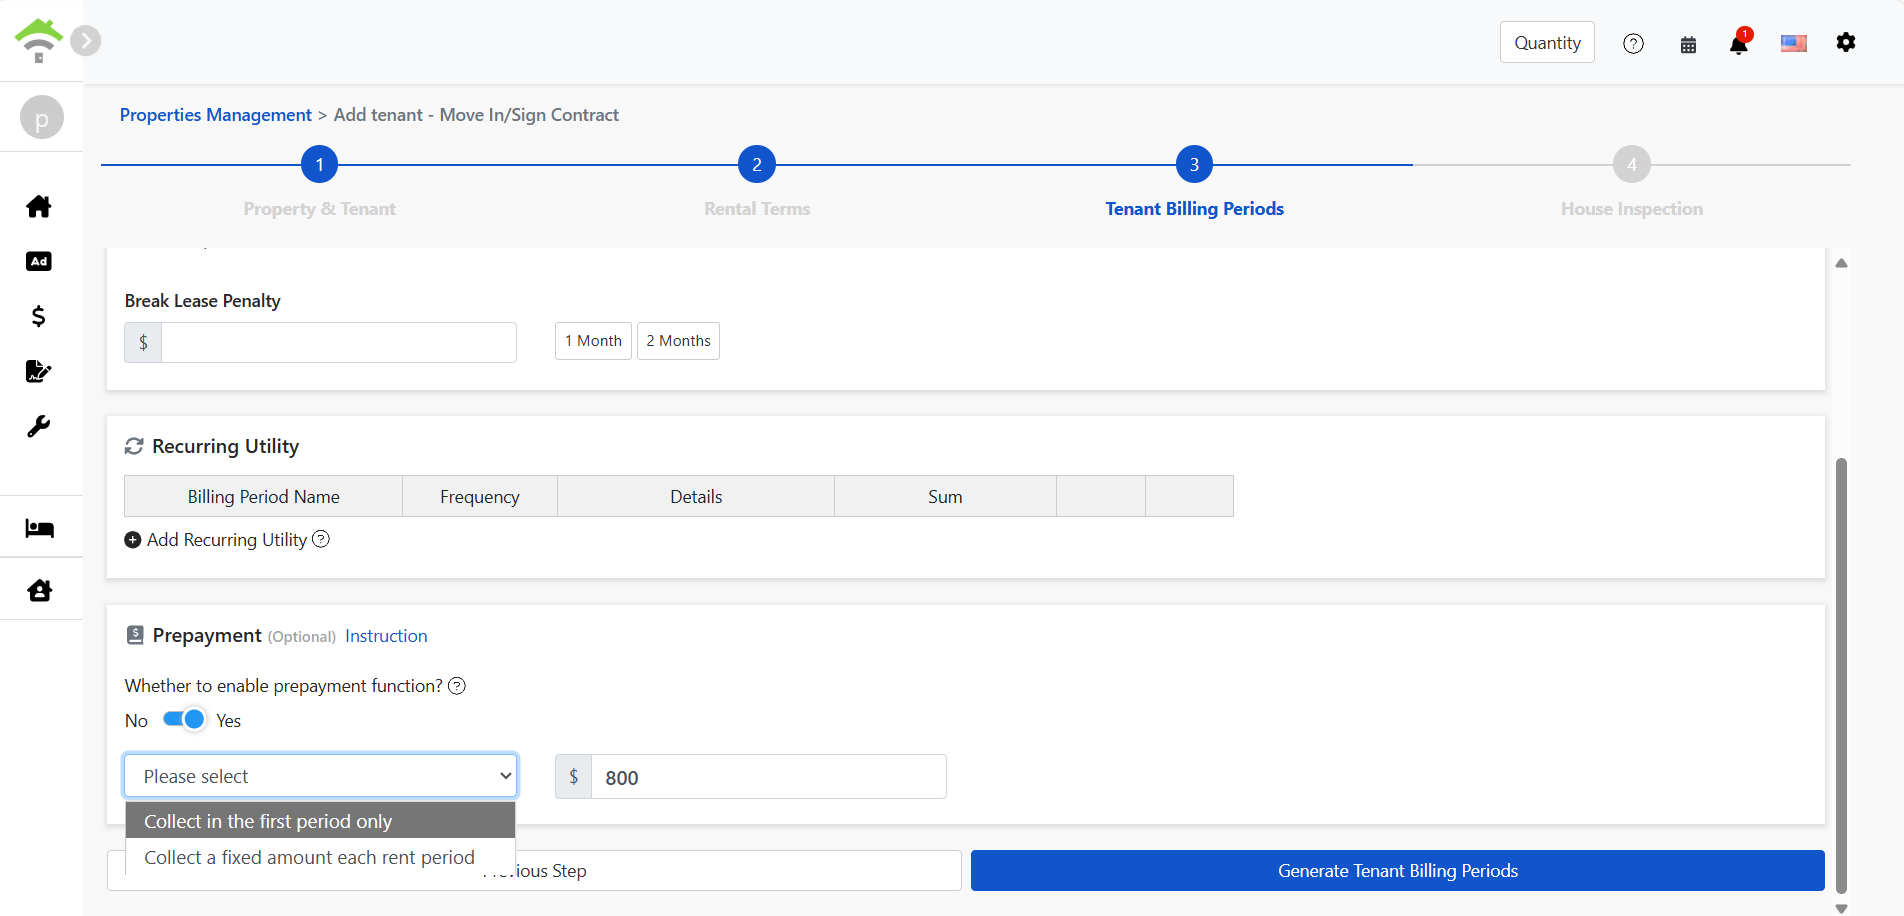Click the settings gear icon

tap(1846, 42)
